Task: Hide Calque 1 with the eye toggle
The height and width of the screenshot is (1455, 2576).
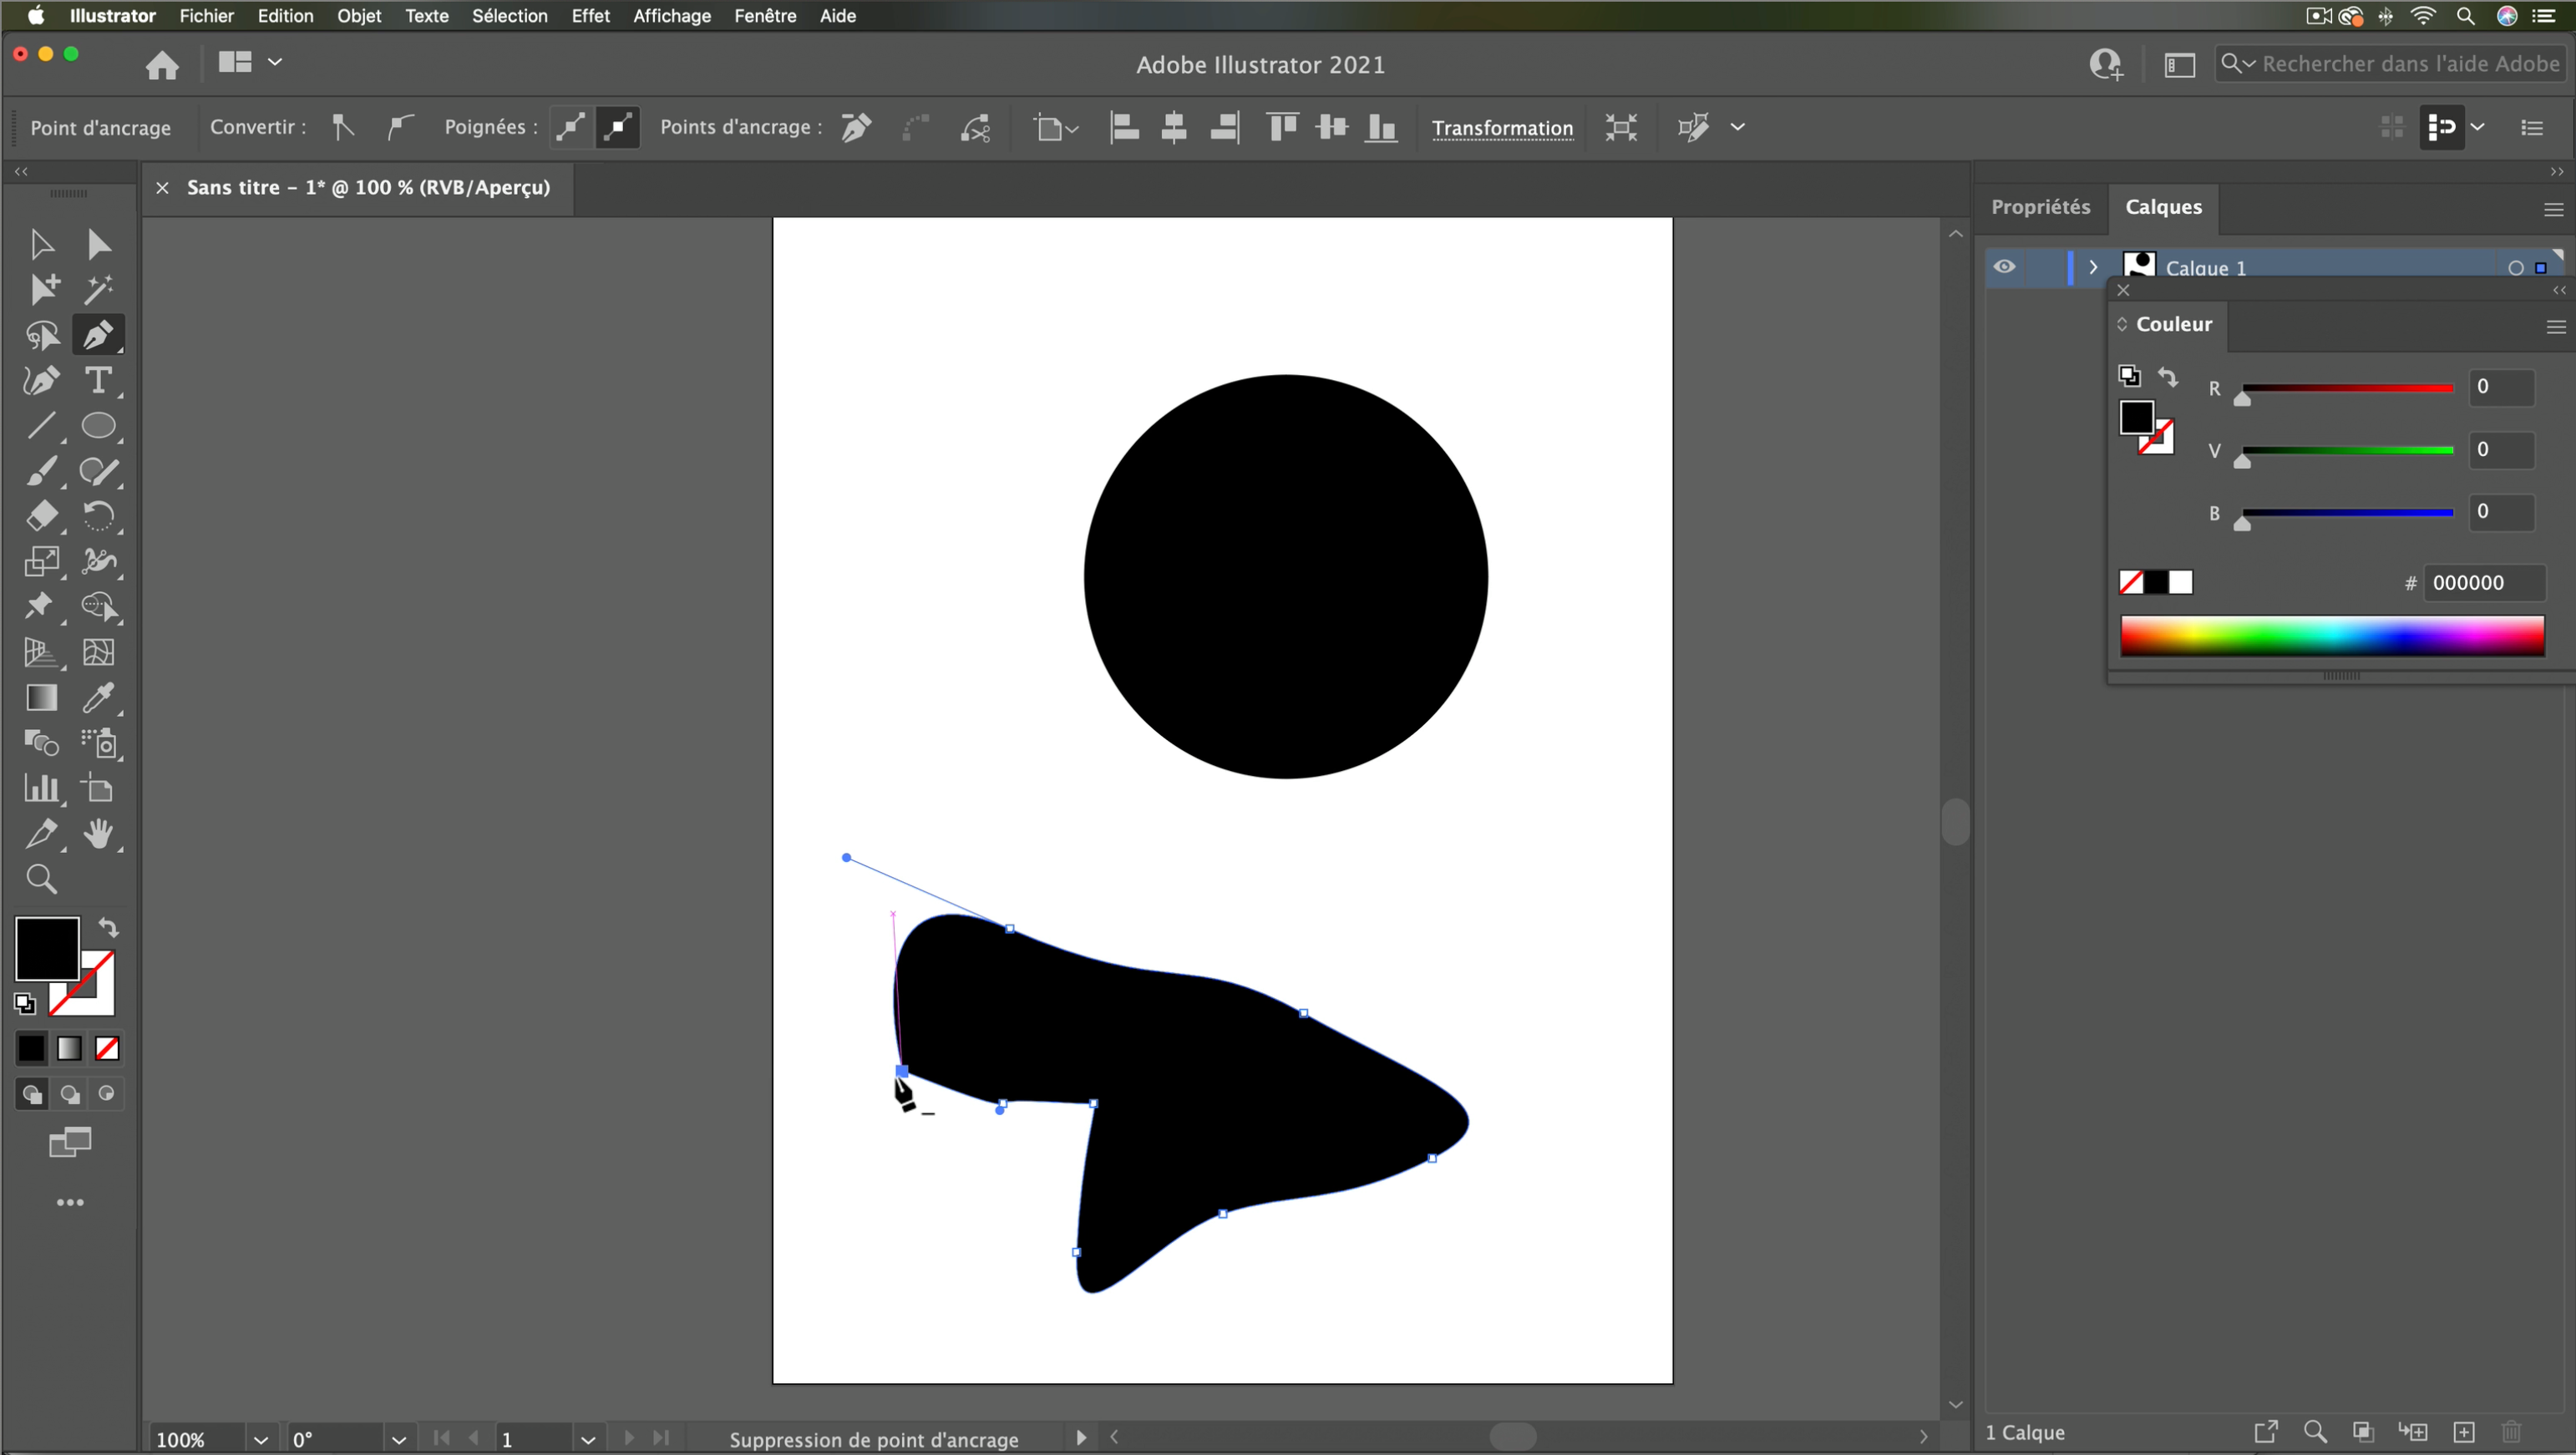Action: pos(2004,266)
